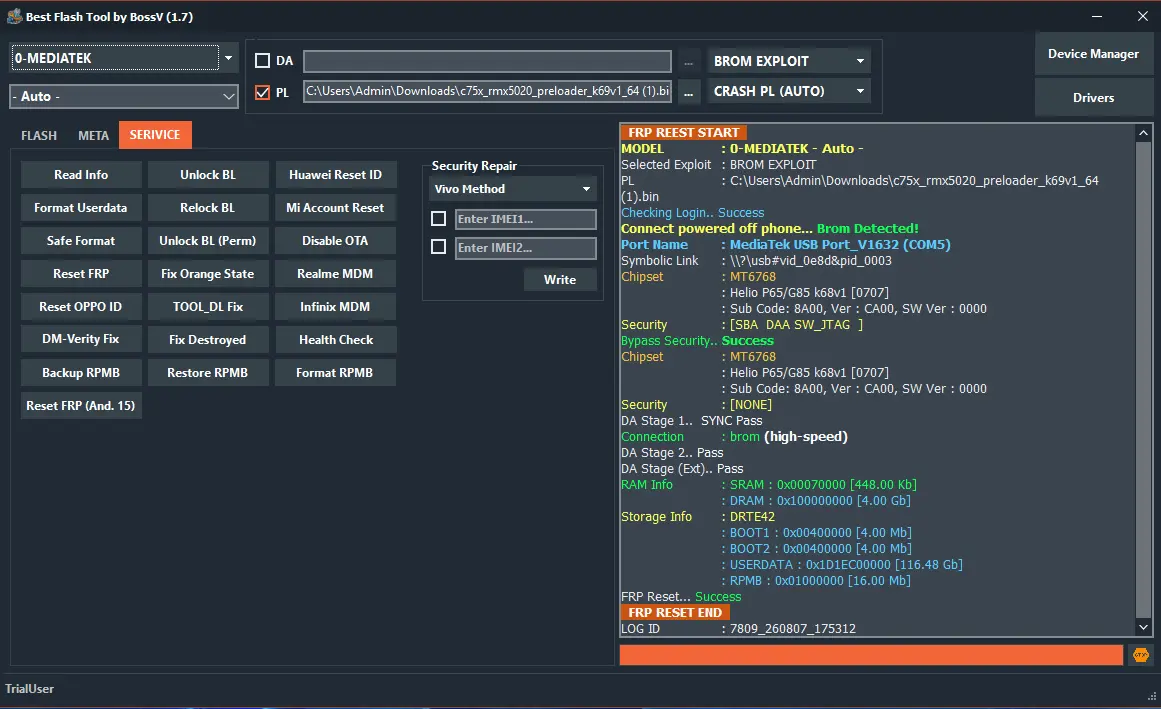Click the log scrollbar down arrow
Viewport: 1161px width, 709px height.
click(x=1143, y=627)
